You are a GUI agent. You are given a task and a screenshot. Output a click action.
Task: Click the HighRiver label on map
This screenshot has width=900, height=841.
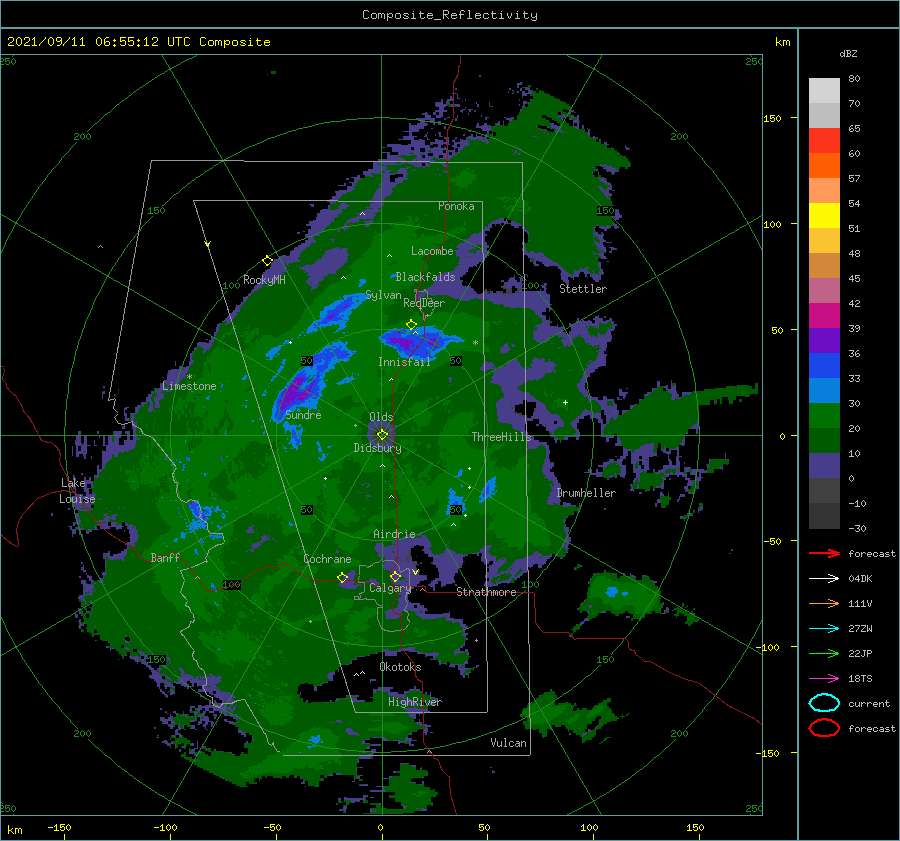point(414,702)
